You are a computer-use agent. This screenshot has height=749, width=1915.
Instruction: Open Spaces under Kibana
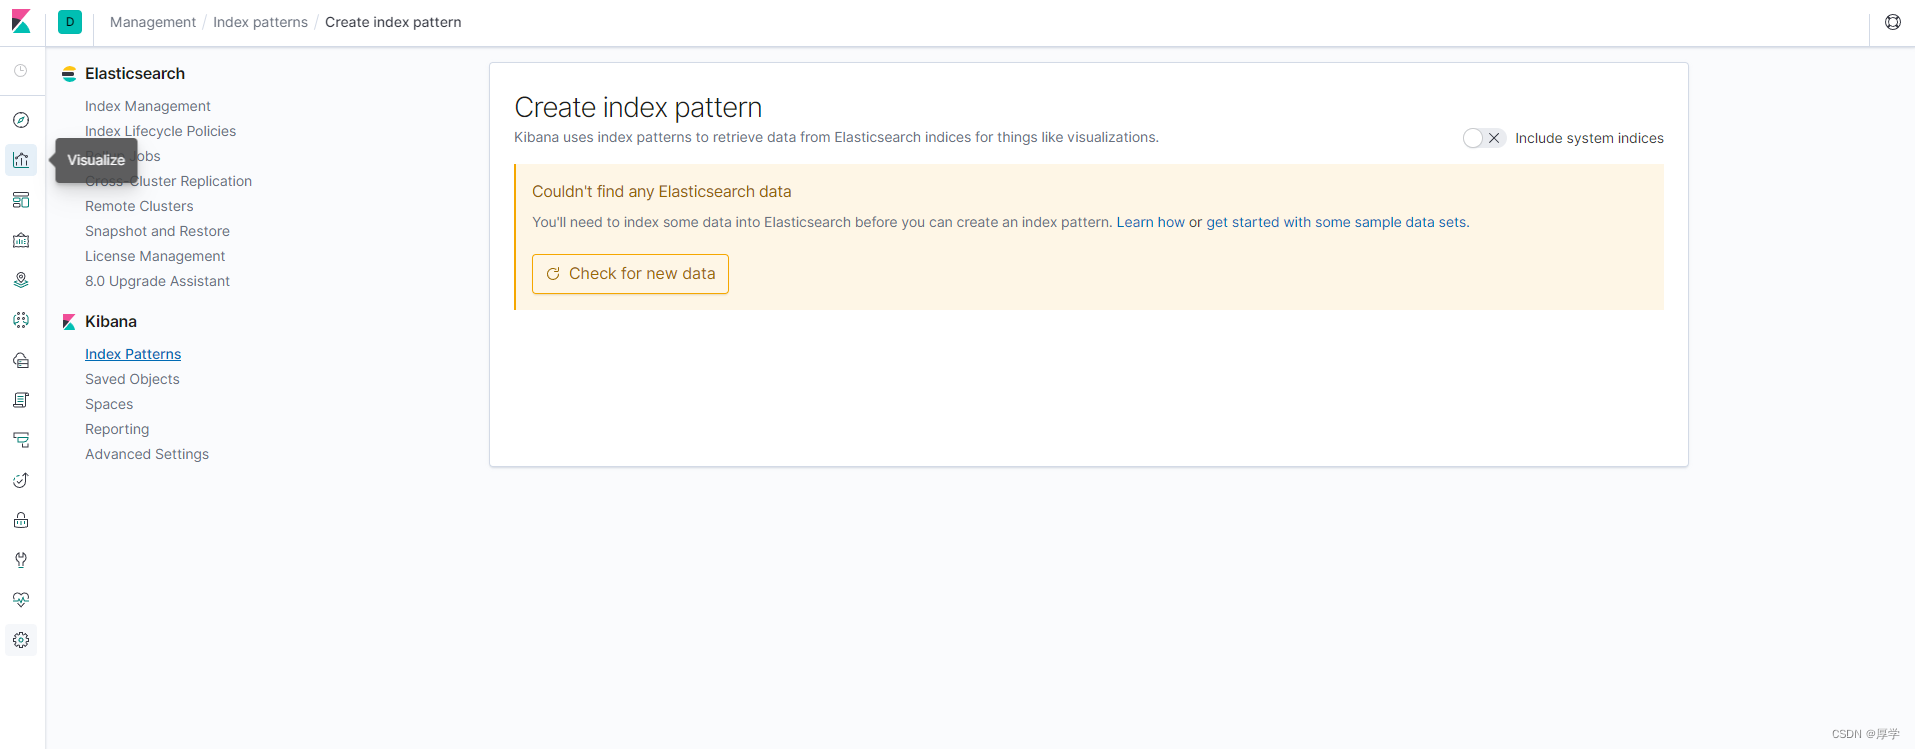coord(109,404)
